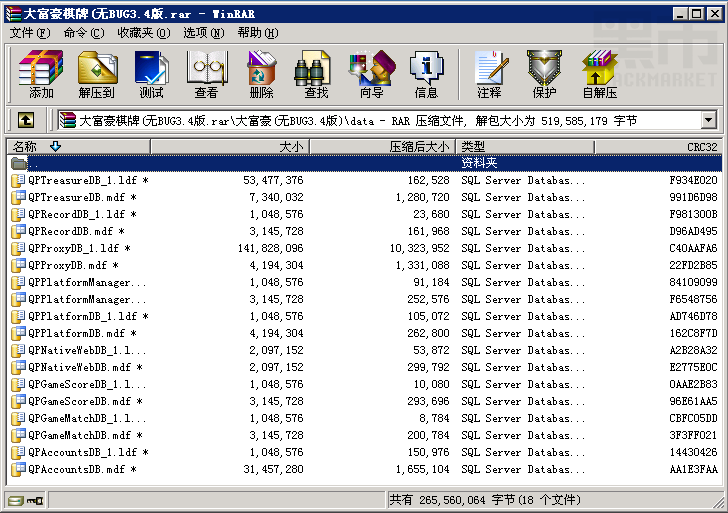Click the icon of QPProxyDB.mdf

[x=18, y=265]
